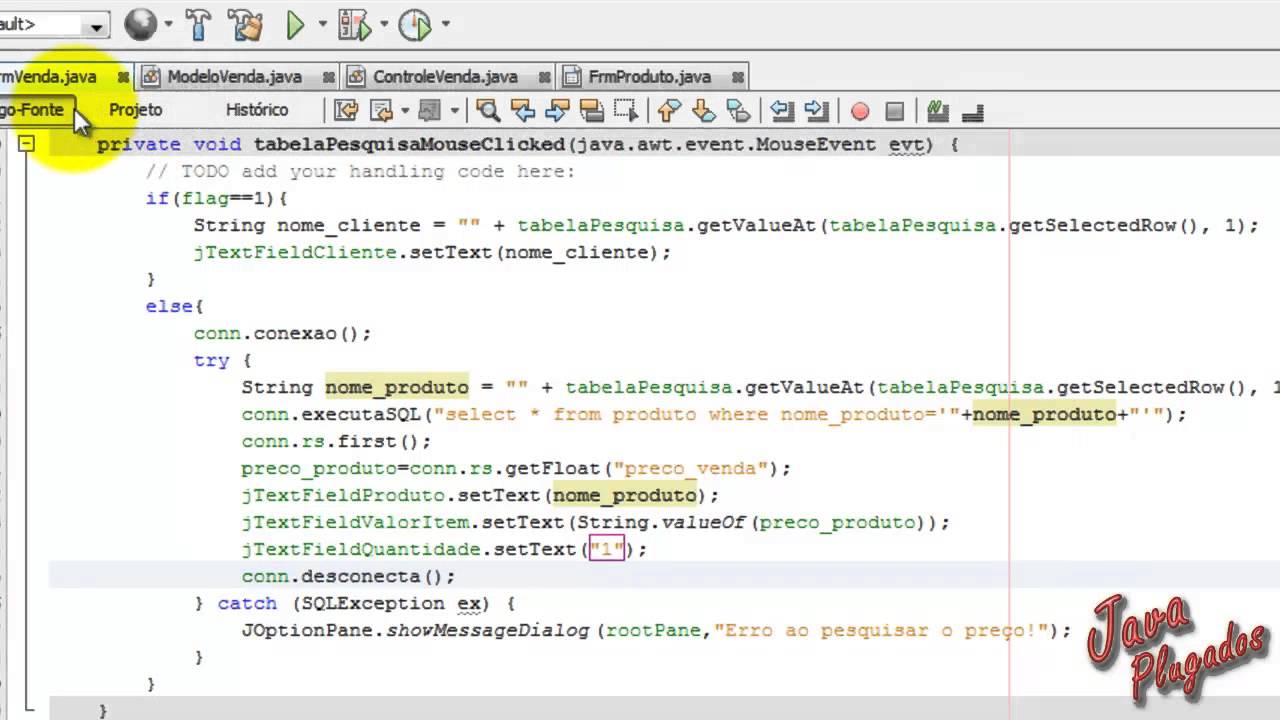Open the Profile Project dropdown arrow
1280x720 pixels.
(x=445, y=24)
